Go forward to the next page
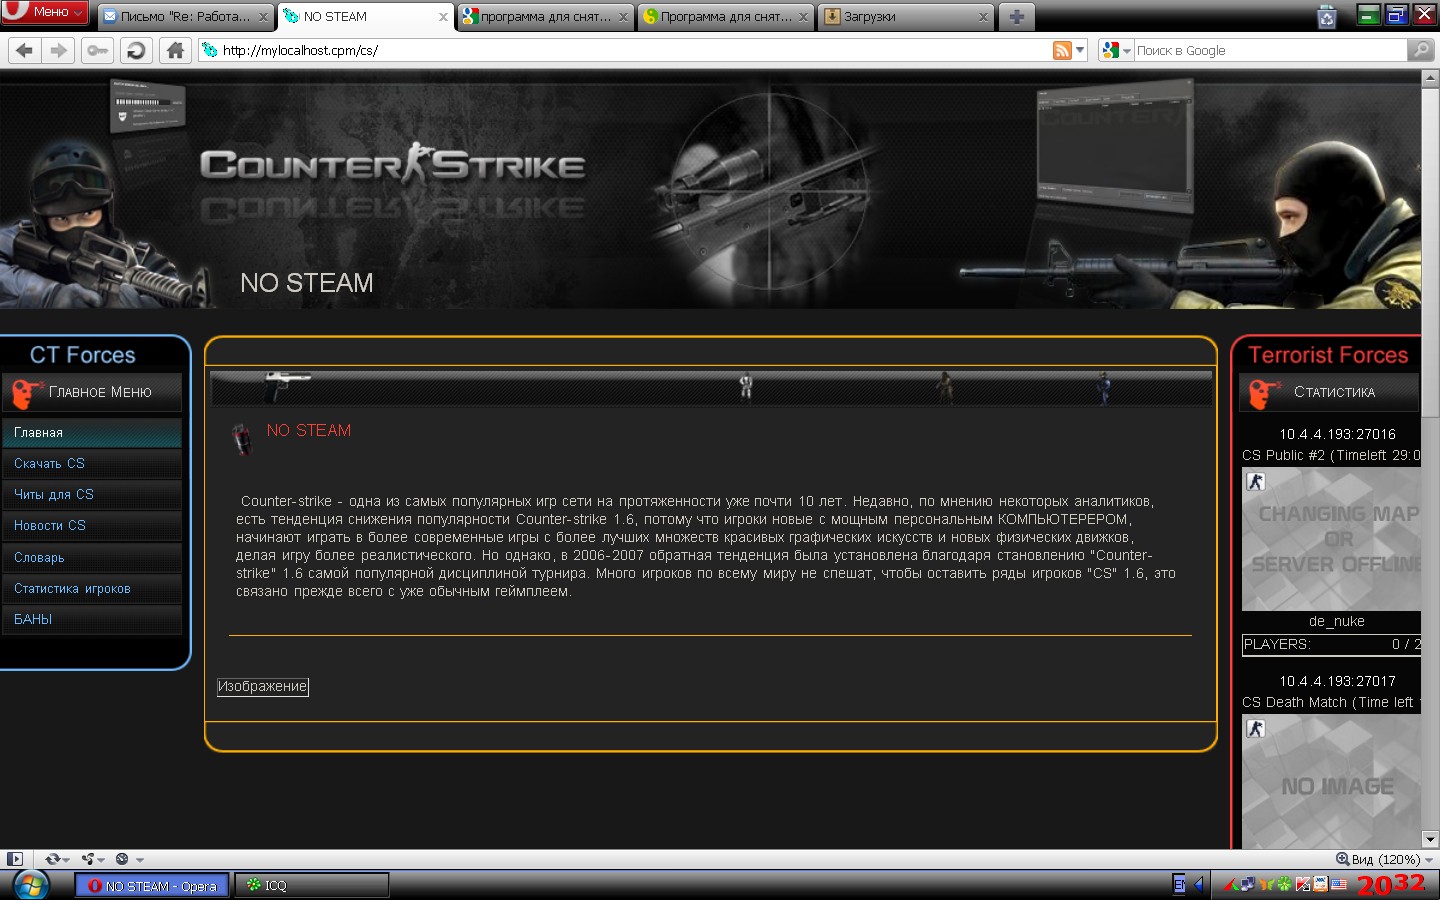Image resolution: width=1440 pixels, height=900 pixels. (x=59, y=50)
